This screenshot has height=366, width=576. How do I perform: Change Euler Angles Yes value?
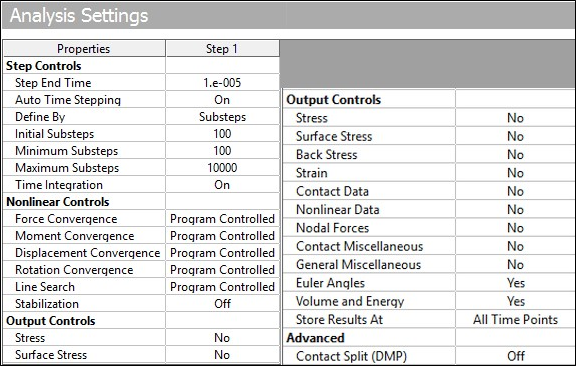pyautogui.click(x=515, y=283)
